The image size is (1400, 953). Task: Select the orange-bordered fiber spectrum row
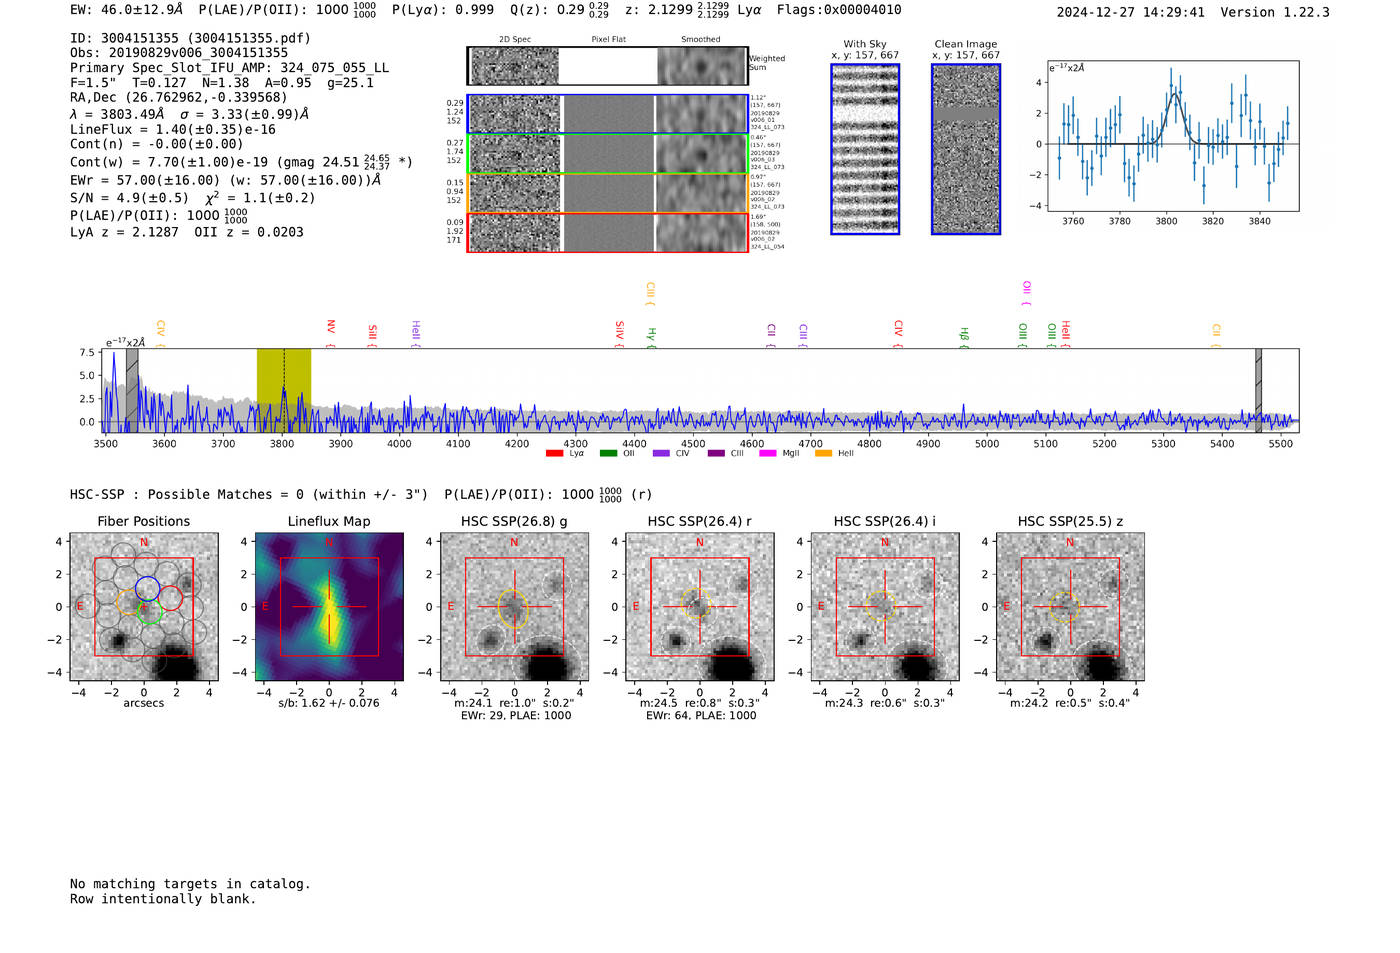(607, 193)
